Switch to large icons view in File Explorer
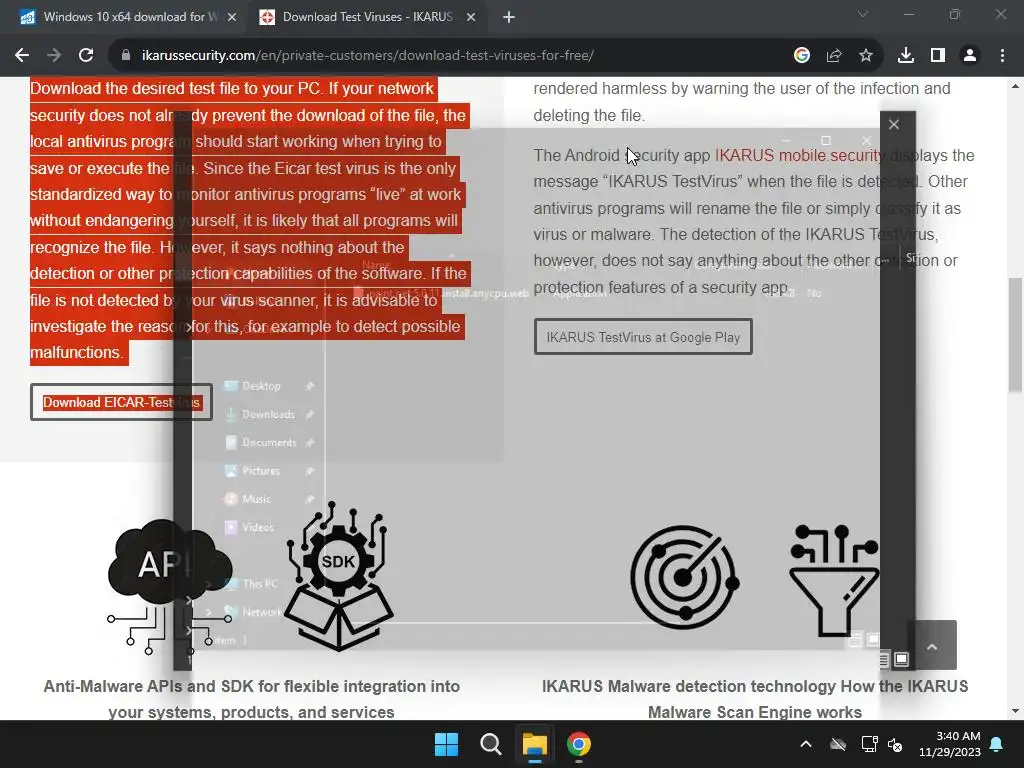1024x768 pixels. tap(901, 659)
